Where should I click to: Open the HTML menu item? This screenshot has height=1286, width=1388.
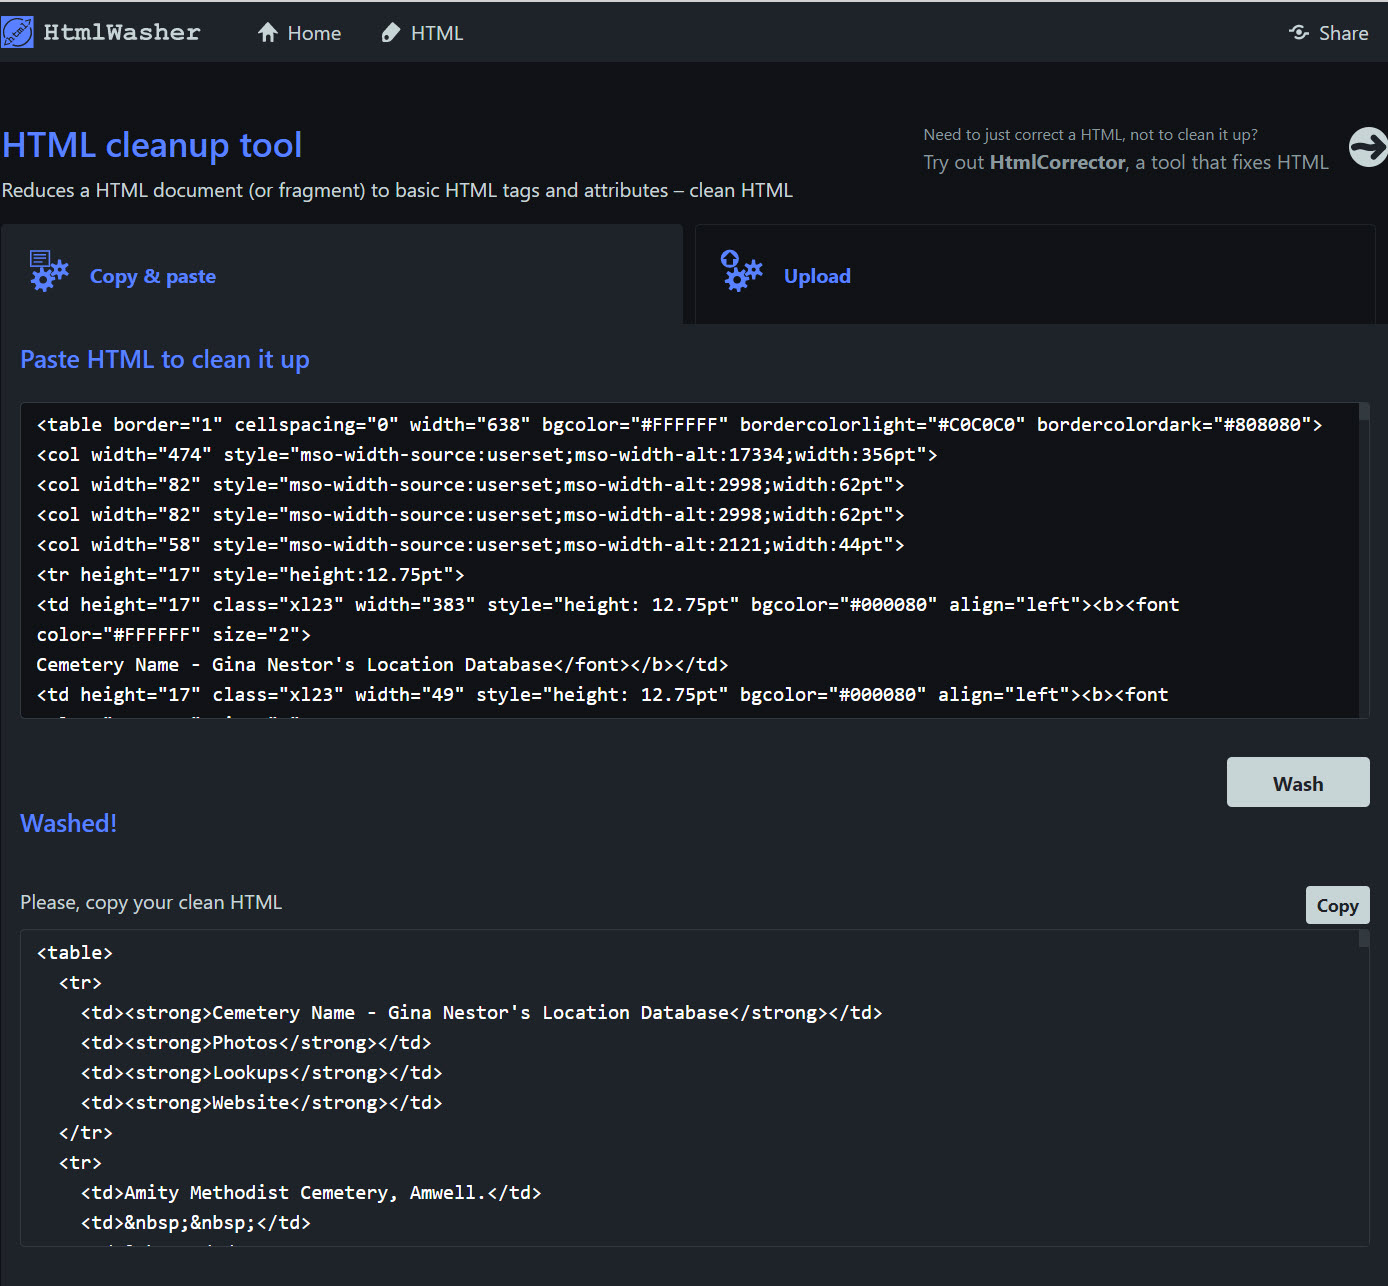click(422, 33)
